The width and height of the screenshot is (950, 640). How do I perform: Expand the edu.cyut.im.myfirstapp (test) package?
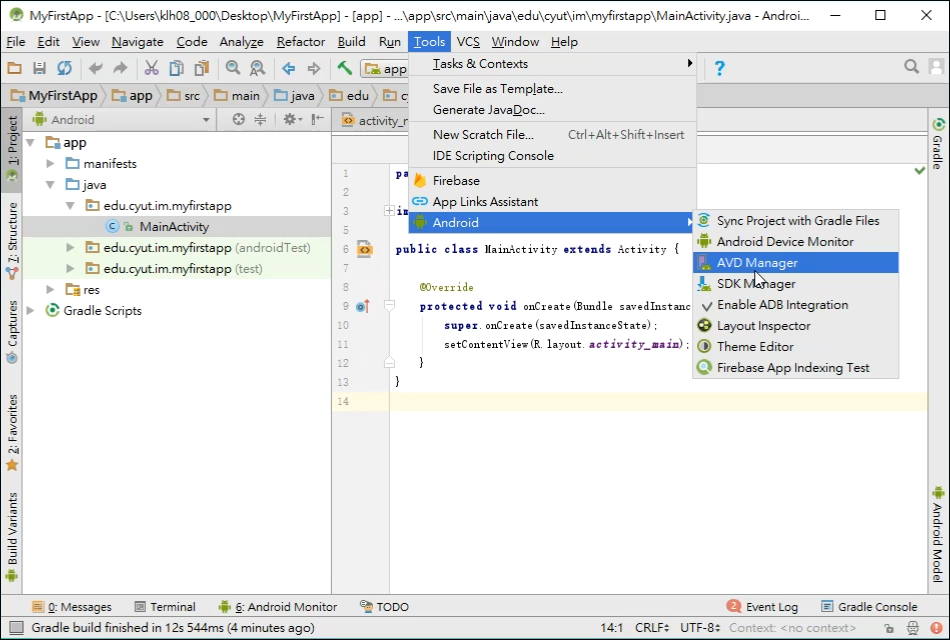point(71,268)
